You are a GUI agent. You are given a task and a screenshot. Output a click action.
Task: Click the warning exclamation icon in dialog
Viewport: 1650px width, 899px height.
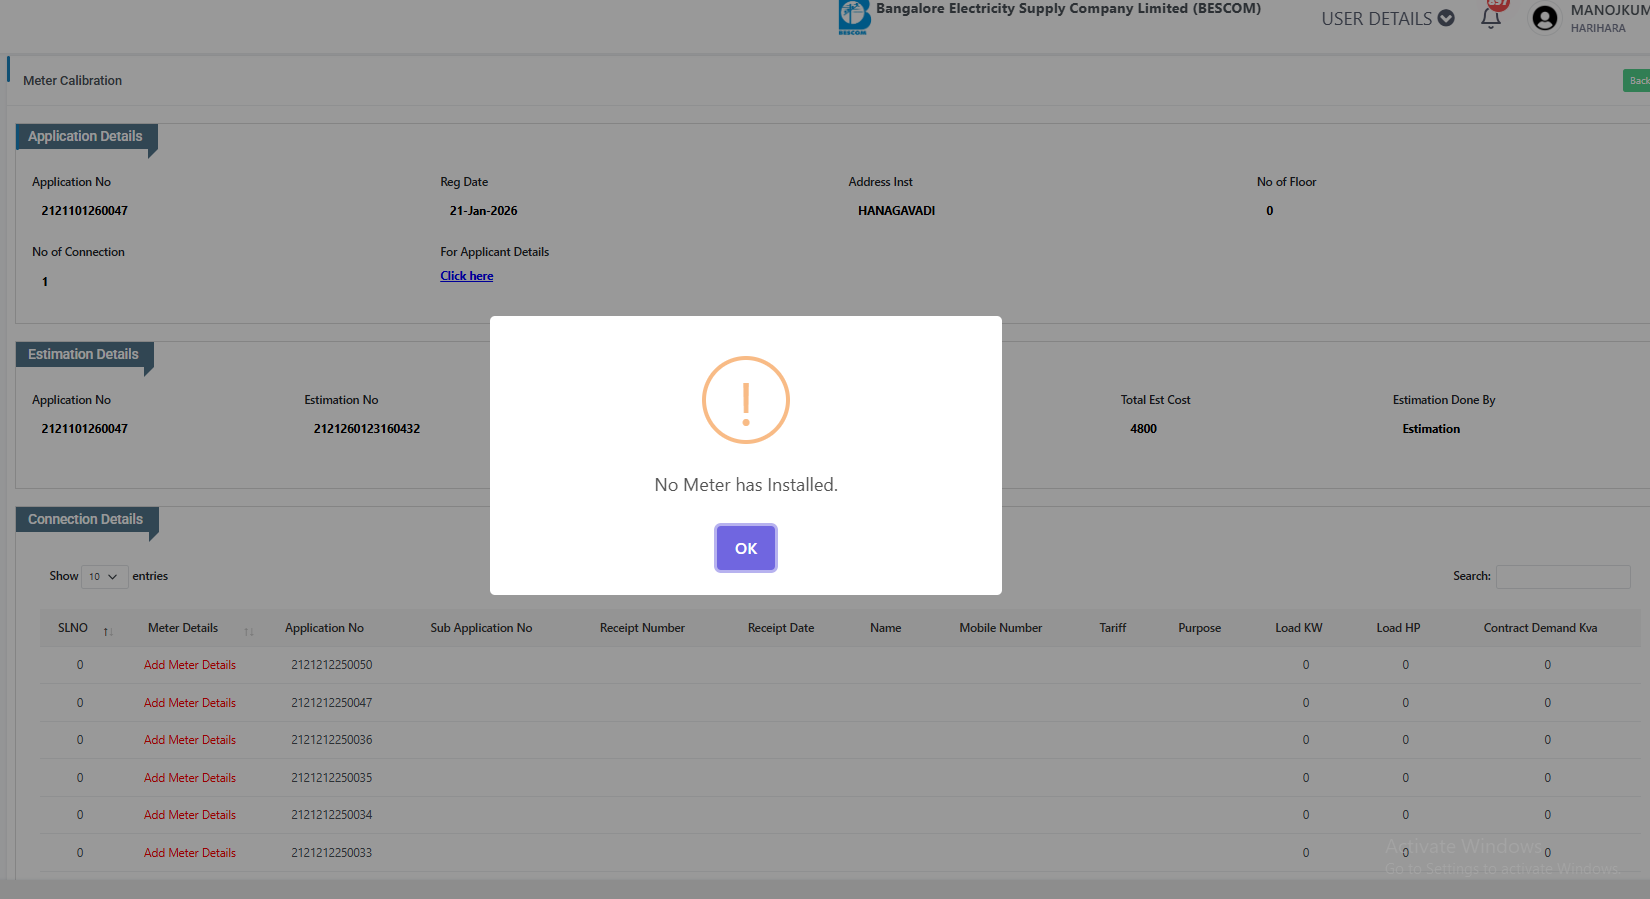coord(745,400)
